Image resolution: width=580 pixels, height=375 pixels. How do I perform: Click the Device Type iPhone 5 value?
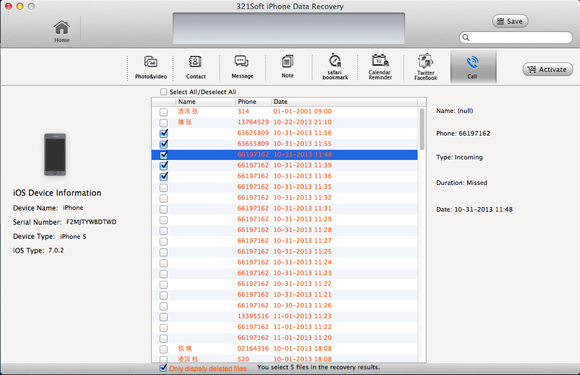point(73,236)
